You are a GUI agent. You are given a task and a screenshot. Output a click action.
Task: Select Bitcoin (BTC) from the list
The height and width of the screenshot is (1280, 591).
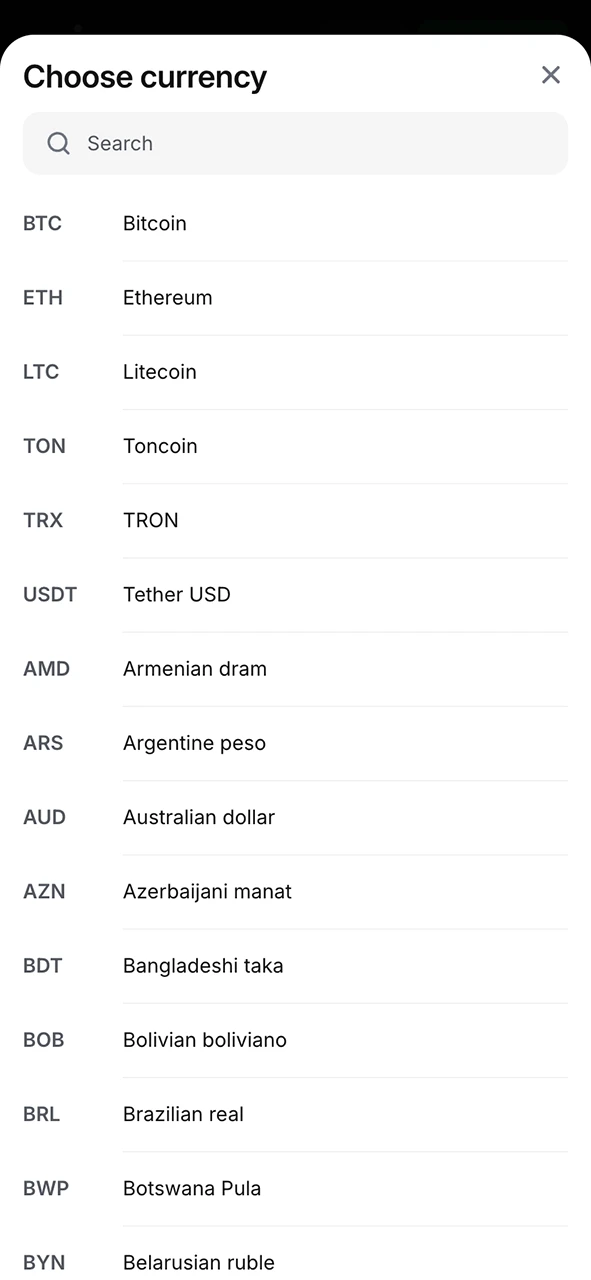tap(295, 224)
